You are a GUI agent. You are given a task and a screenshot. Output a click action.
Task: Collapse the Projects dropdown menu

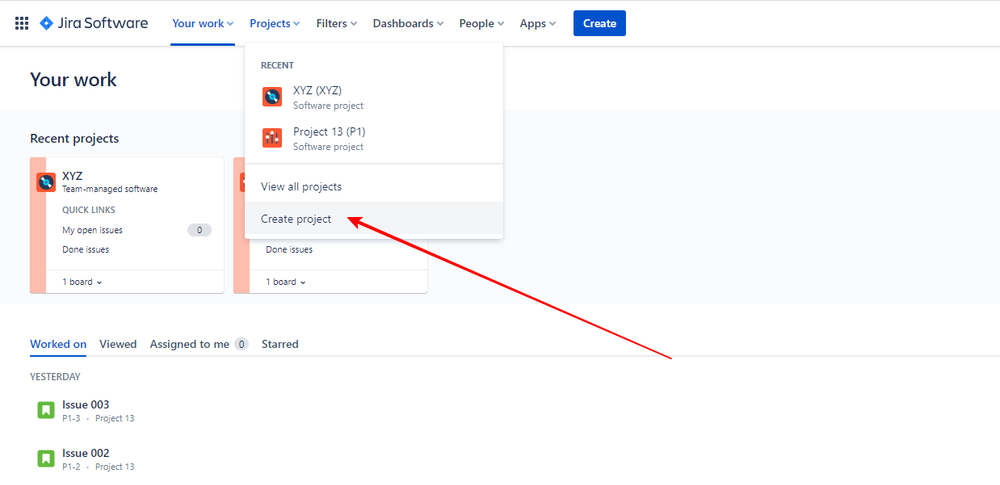(x=275, y=24)
